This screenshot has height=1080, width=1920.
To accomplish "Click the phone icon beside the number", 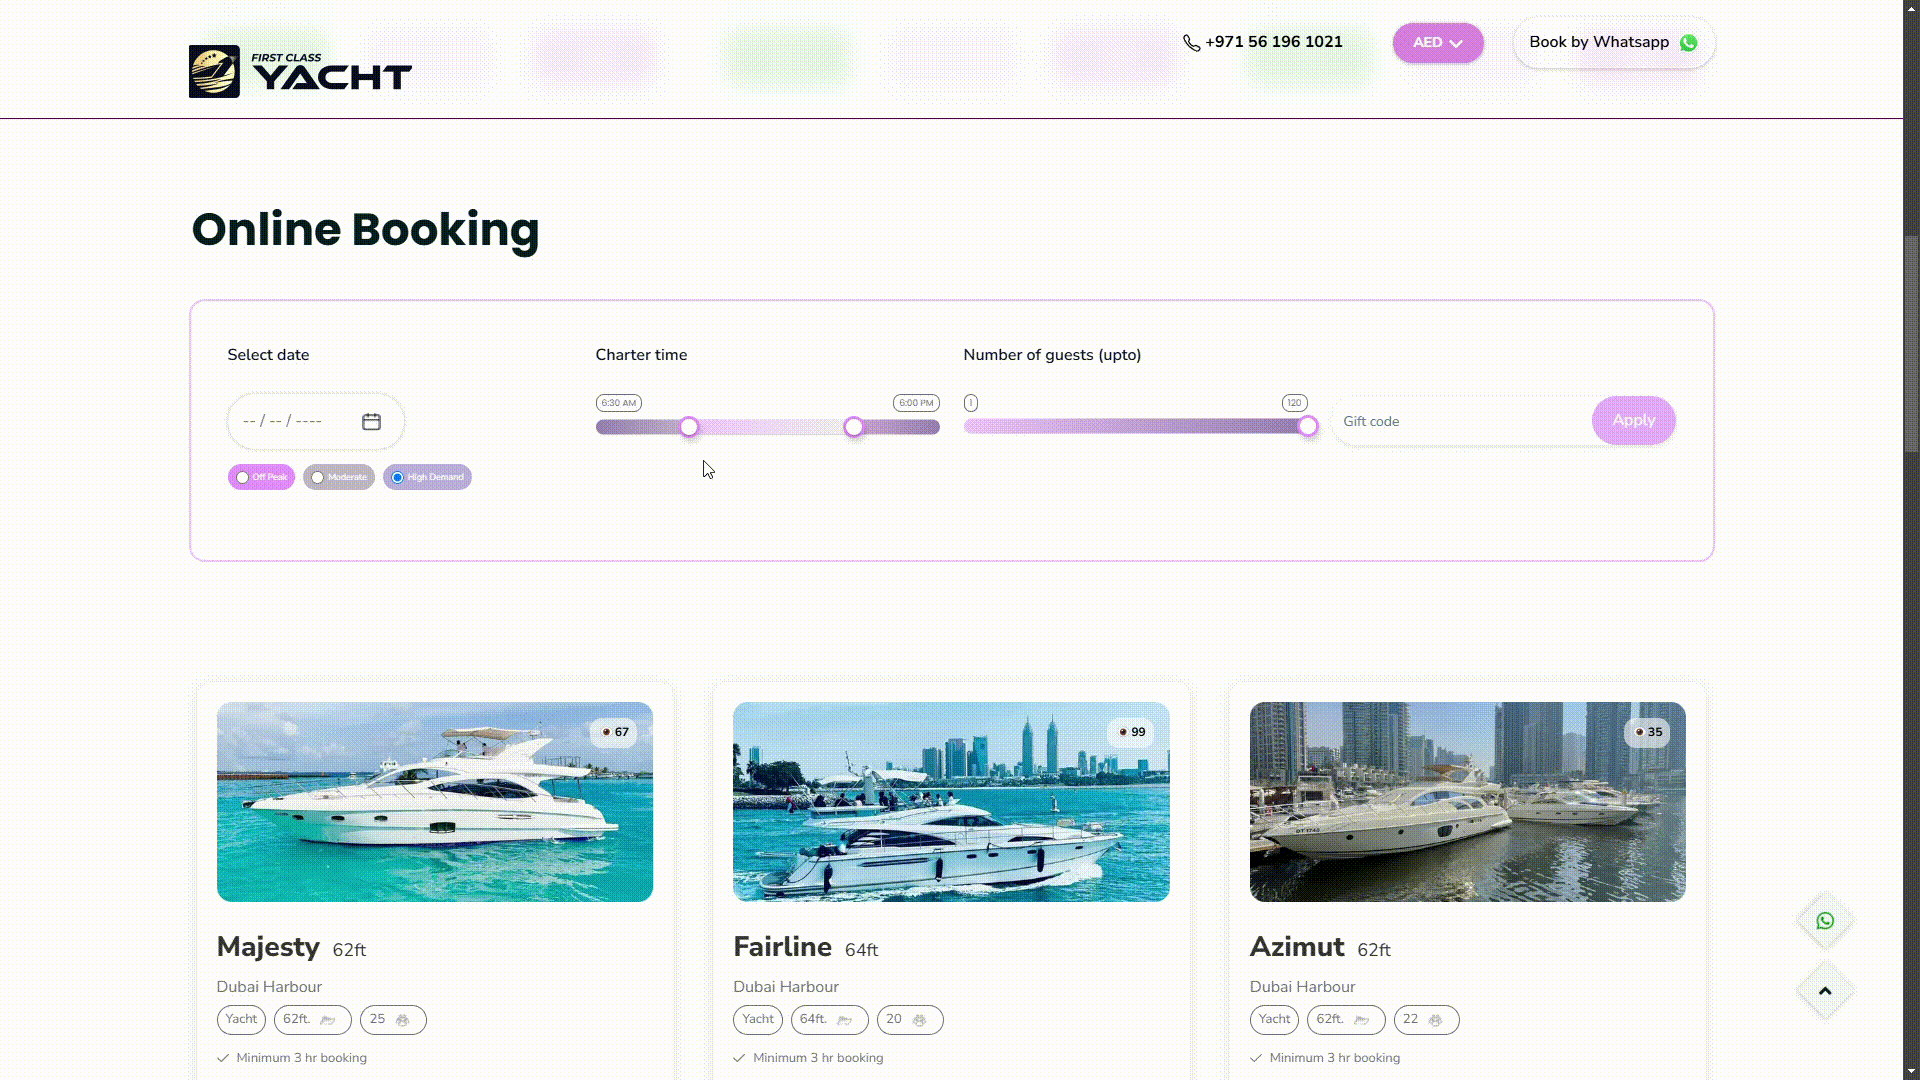I will pos(1191,43).
